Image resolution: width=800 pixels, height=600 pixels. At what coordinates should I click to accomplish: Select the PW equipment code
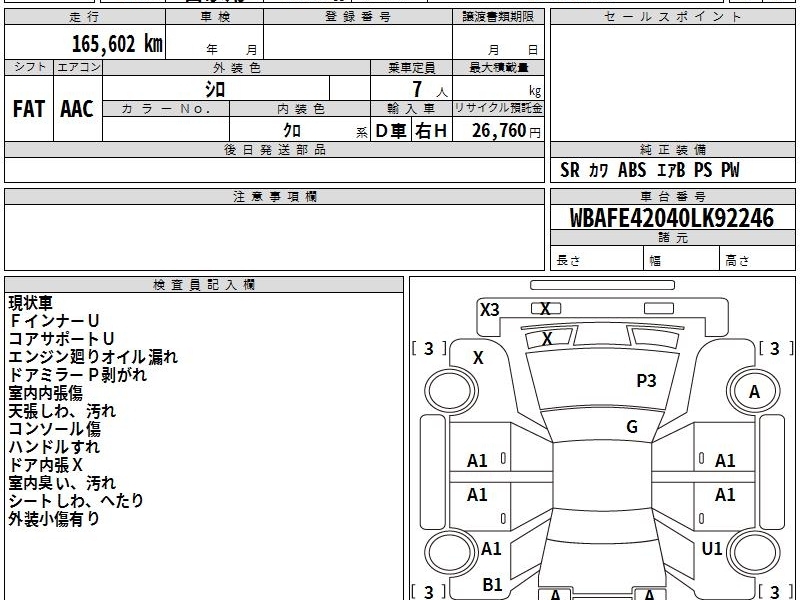point(730,170)
